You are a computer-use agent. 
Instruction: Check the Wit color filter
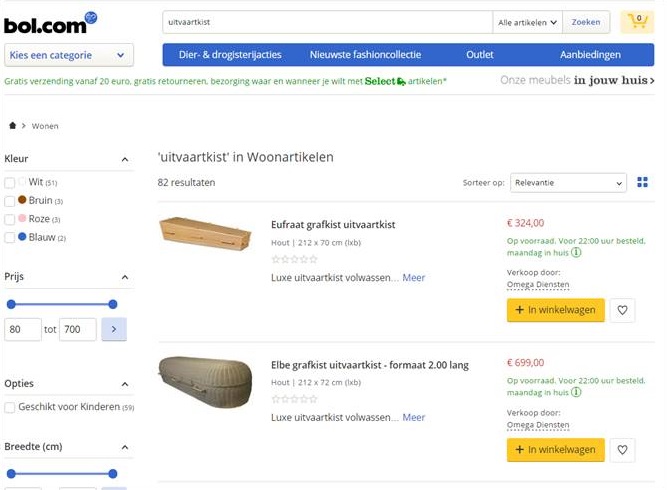point(10,183)
